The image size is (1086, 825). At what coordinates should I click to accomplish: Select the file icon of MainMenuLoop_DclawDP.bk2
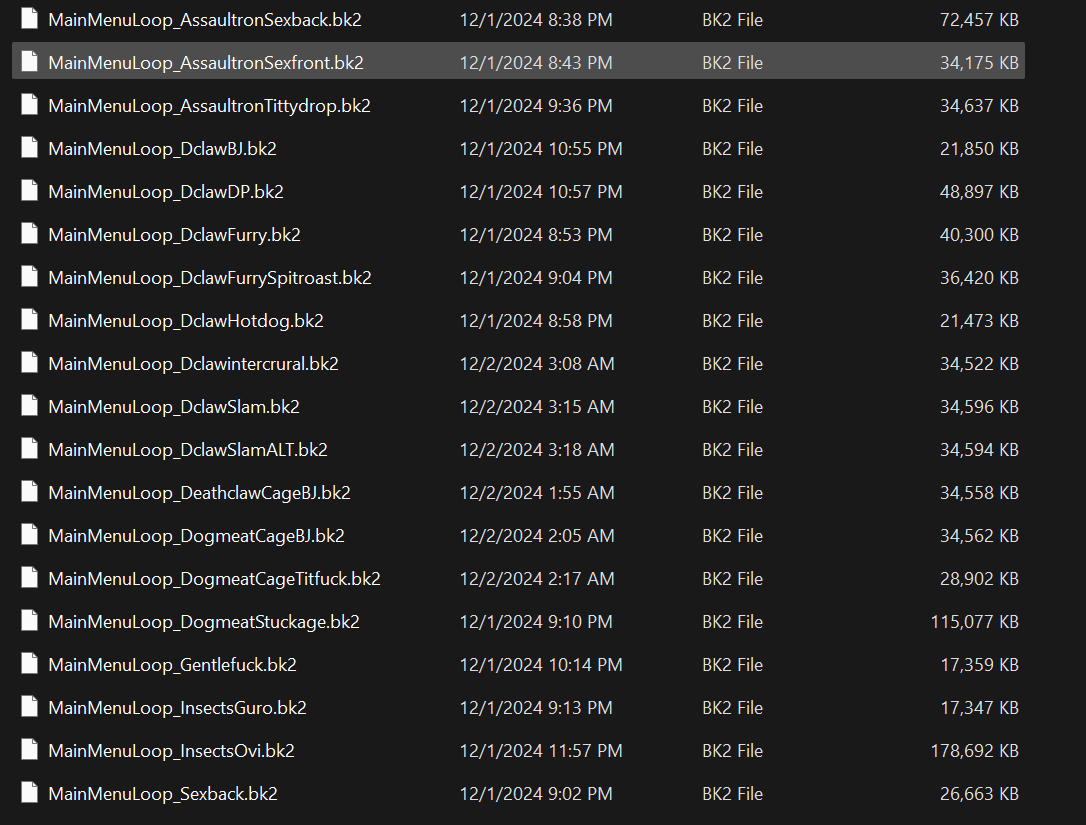click(29, 190)
